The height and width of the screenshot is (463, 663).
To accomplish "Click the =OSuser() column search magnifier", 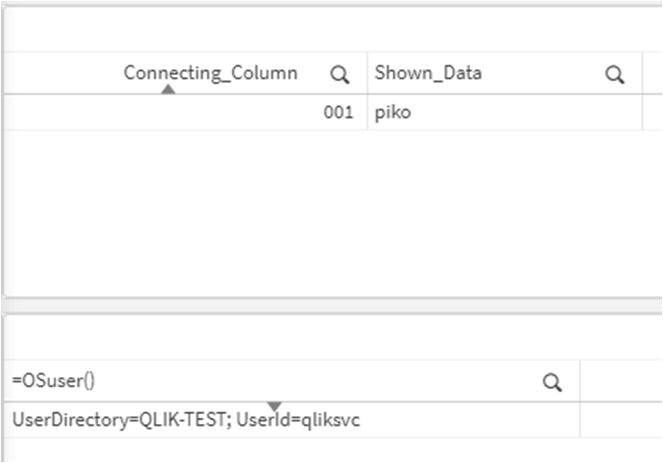I will pyautogui.click(x=552, y=382).
